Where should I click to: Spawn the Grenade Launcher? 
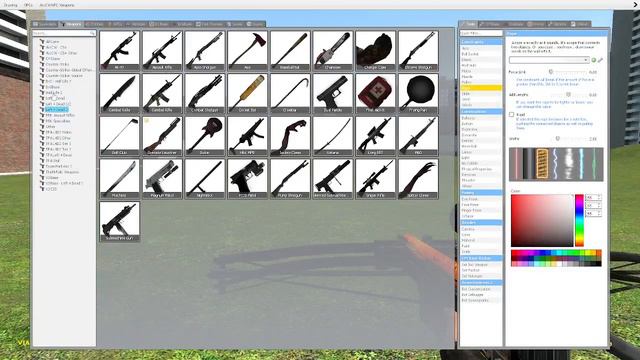coord(162,136)
